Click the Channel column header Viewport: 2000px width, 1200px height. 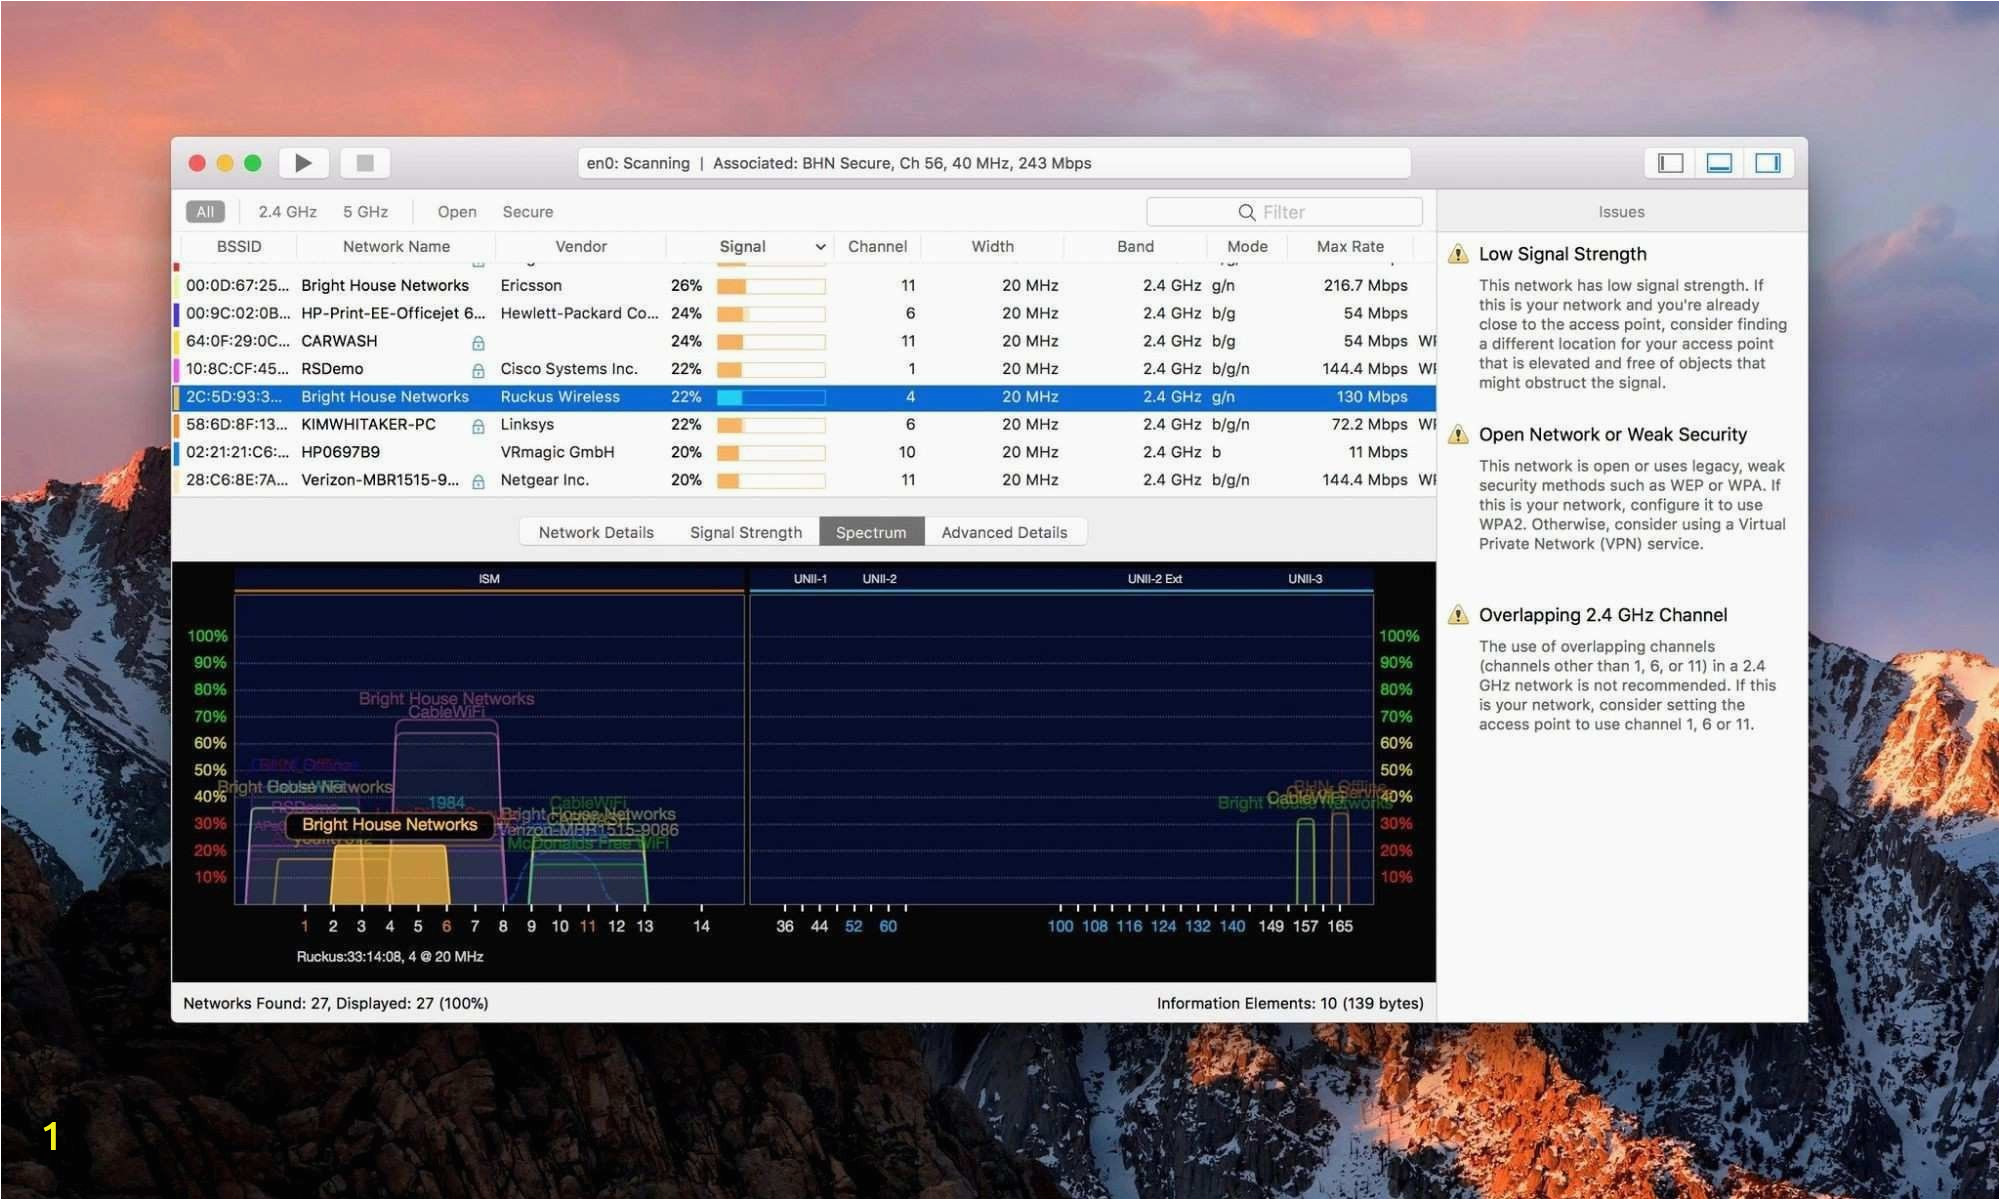pyautogui.click(x=876, y=246)
